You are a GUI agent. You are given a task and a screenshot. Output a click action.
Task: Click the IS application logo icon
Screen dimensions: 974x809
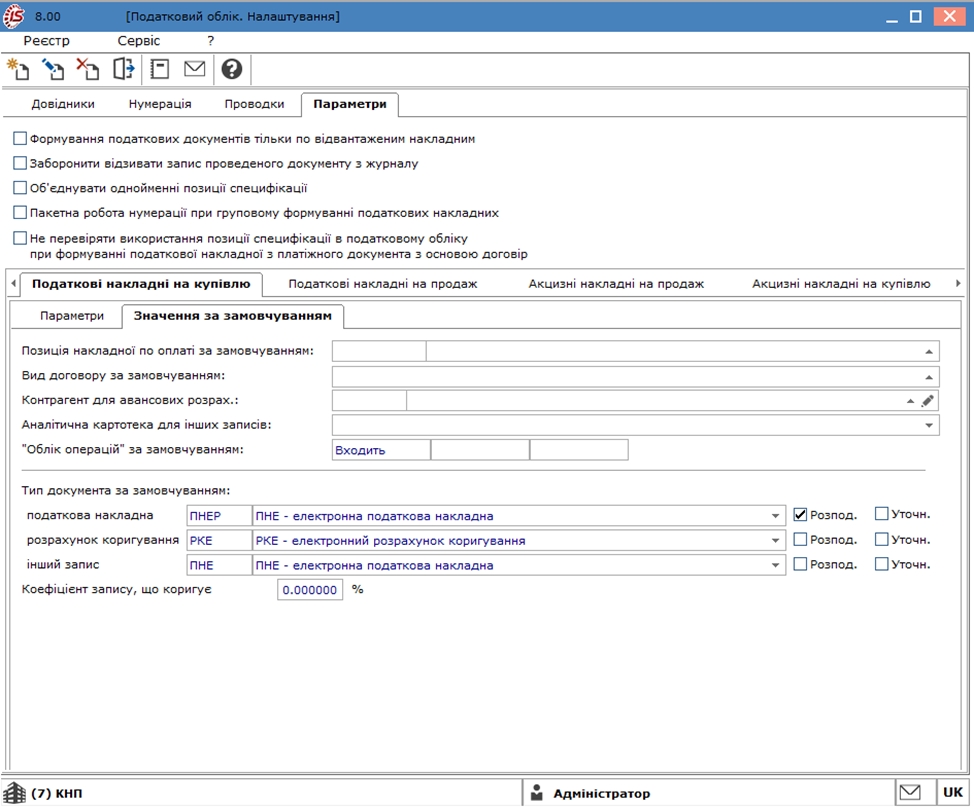coord(14,17)
